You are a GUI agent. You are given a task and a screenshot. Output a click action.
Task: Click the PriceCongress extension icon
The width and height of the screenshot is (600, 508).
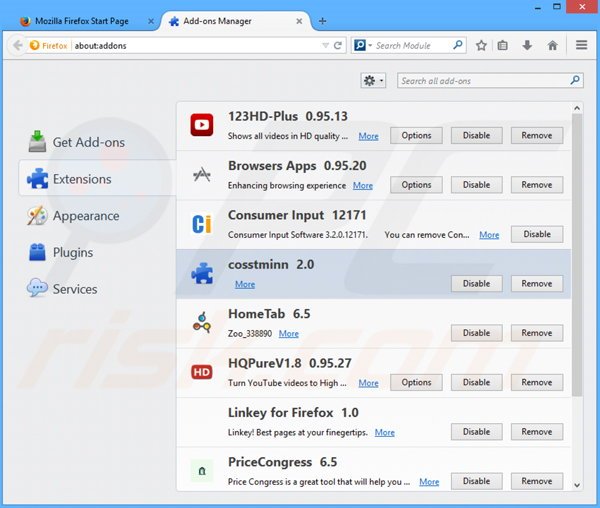(202, 471)
